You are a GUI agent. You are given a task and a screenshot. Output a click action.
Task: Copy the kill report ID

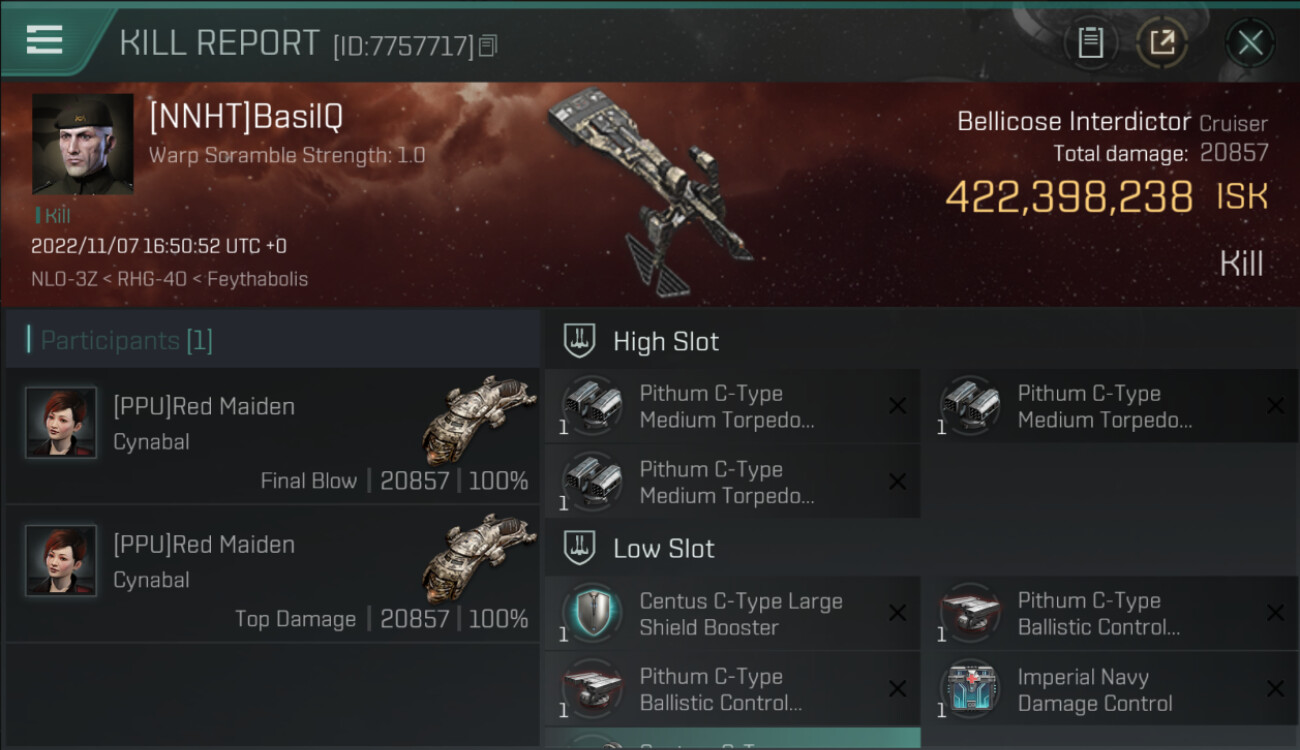(488, 45)
